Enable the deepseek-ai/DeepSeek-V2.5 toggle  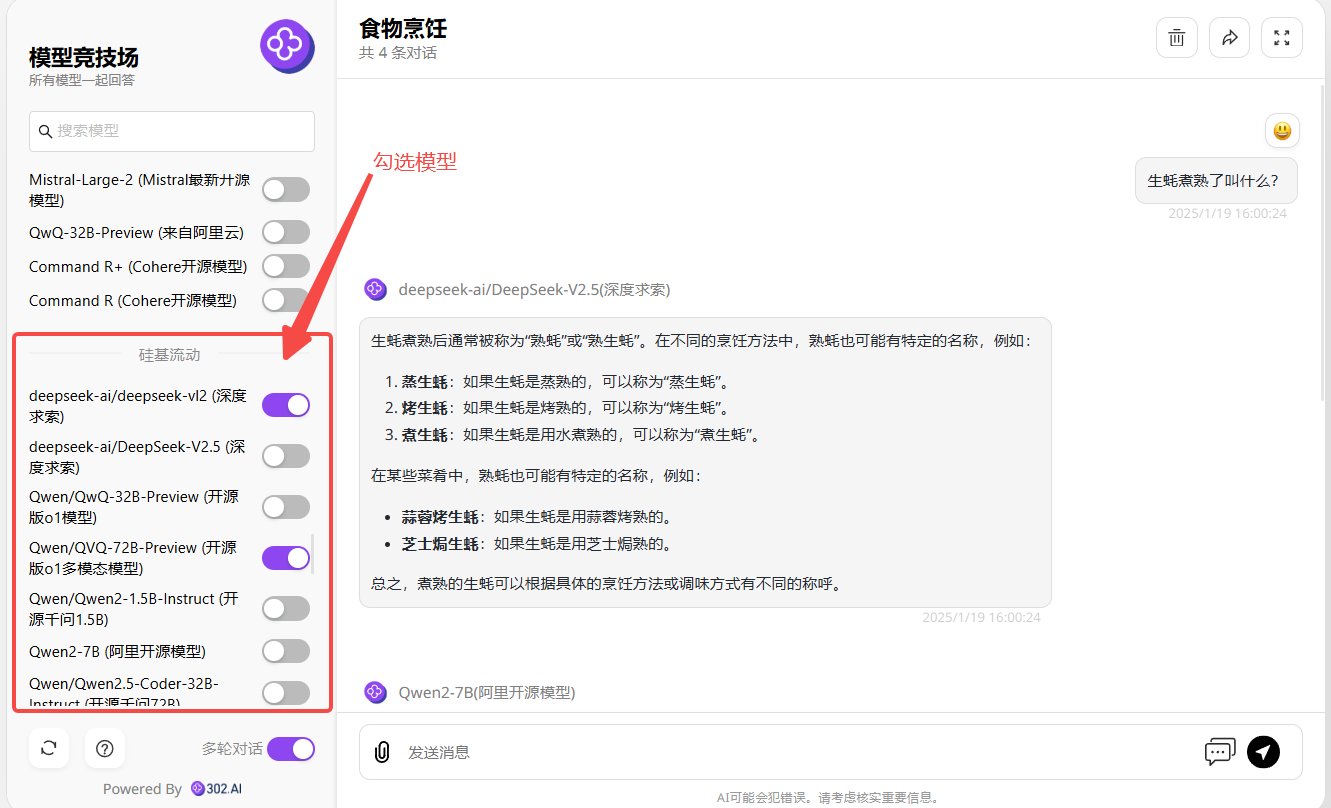pyautogui.click(x=286, y=456)
